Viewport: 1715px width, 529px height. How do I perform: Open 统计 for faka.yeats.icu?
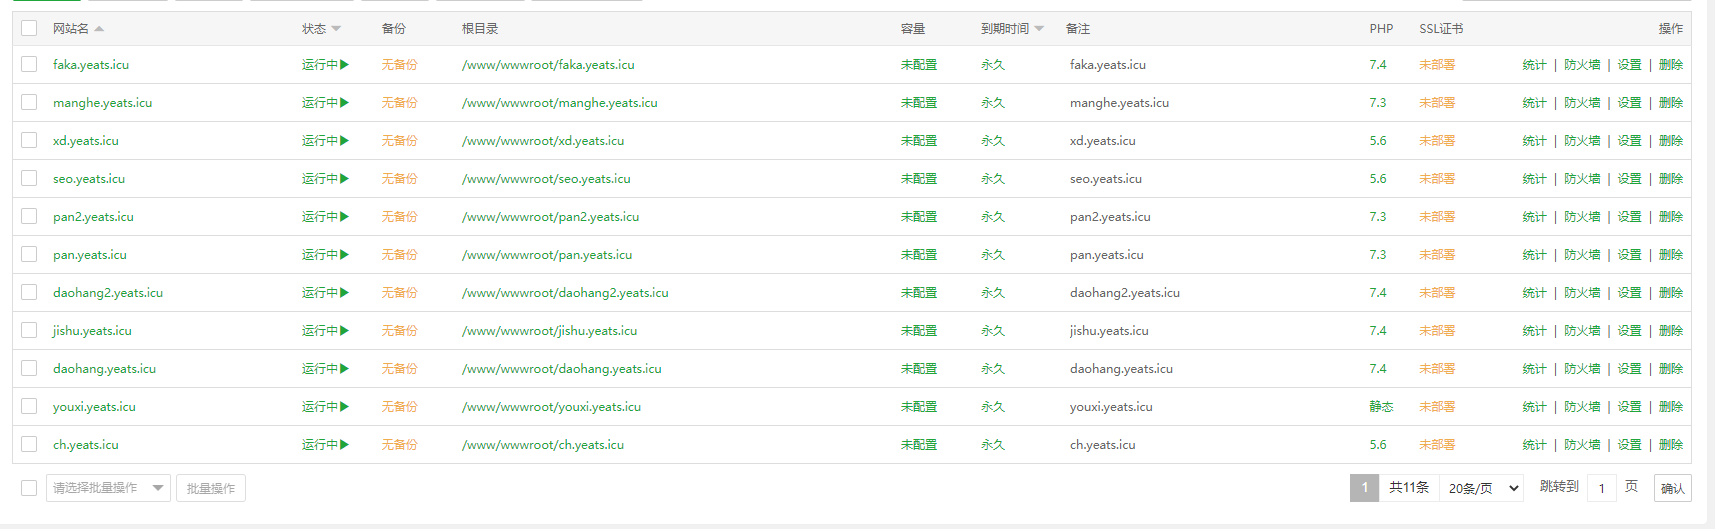(x=1534, y=65)
